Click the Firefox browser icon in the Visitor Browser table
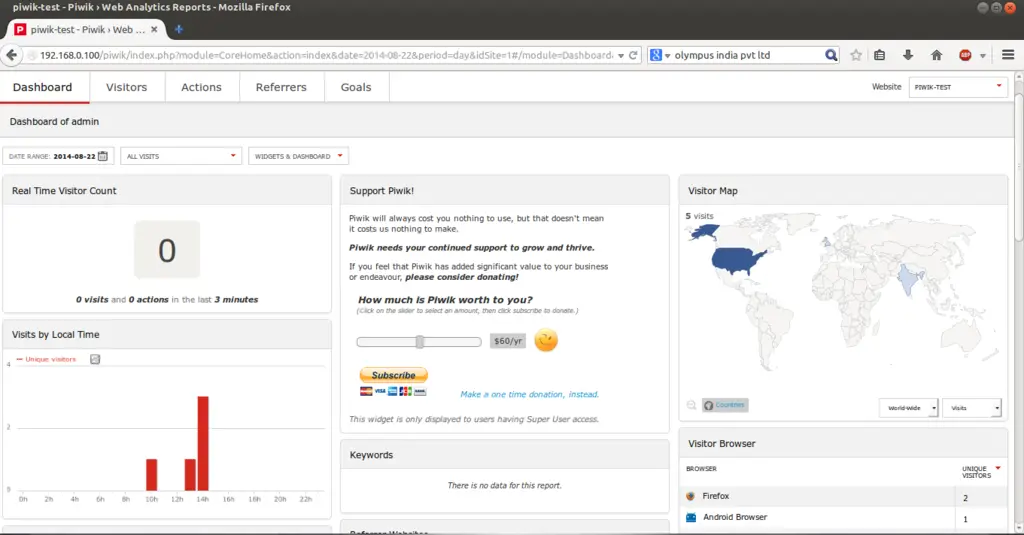 [691, 496]
